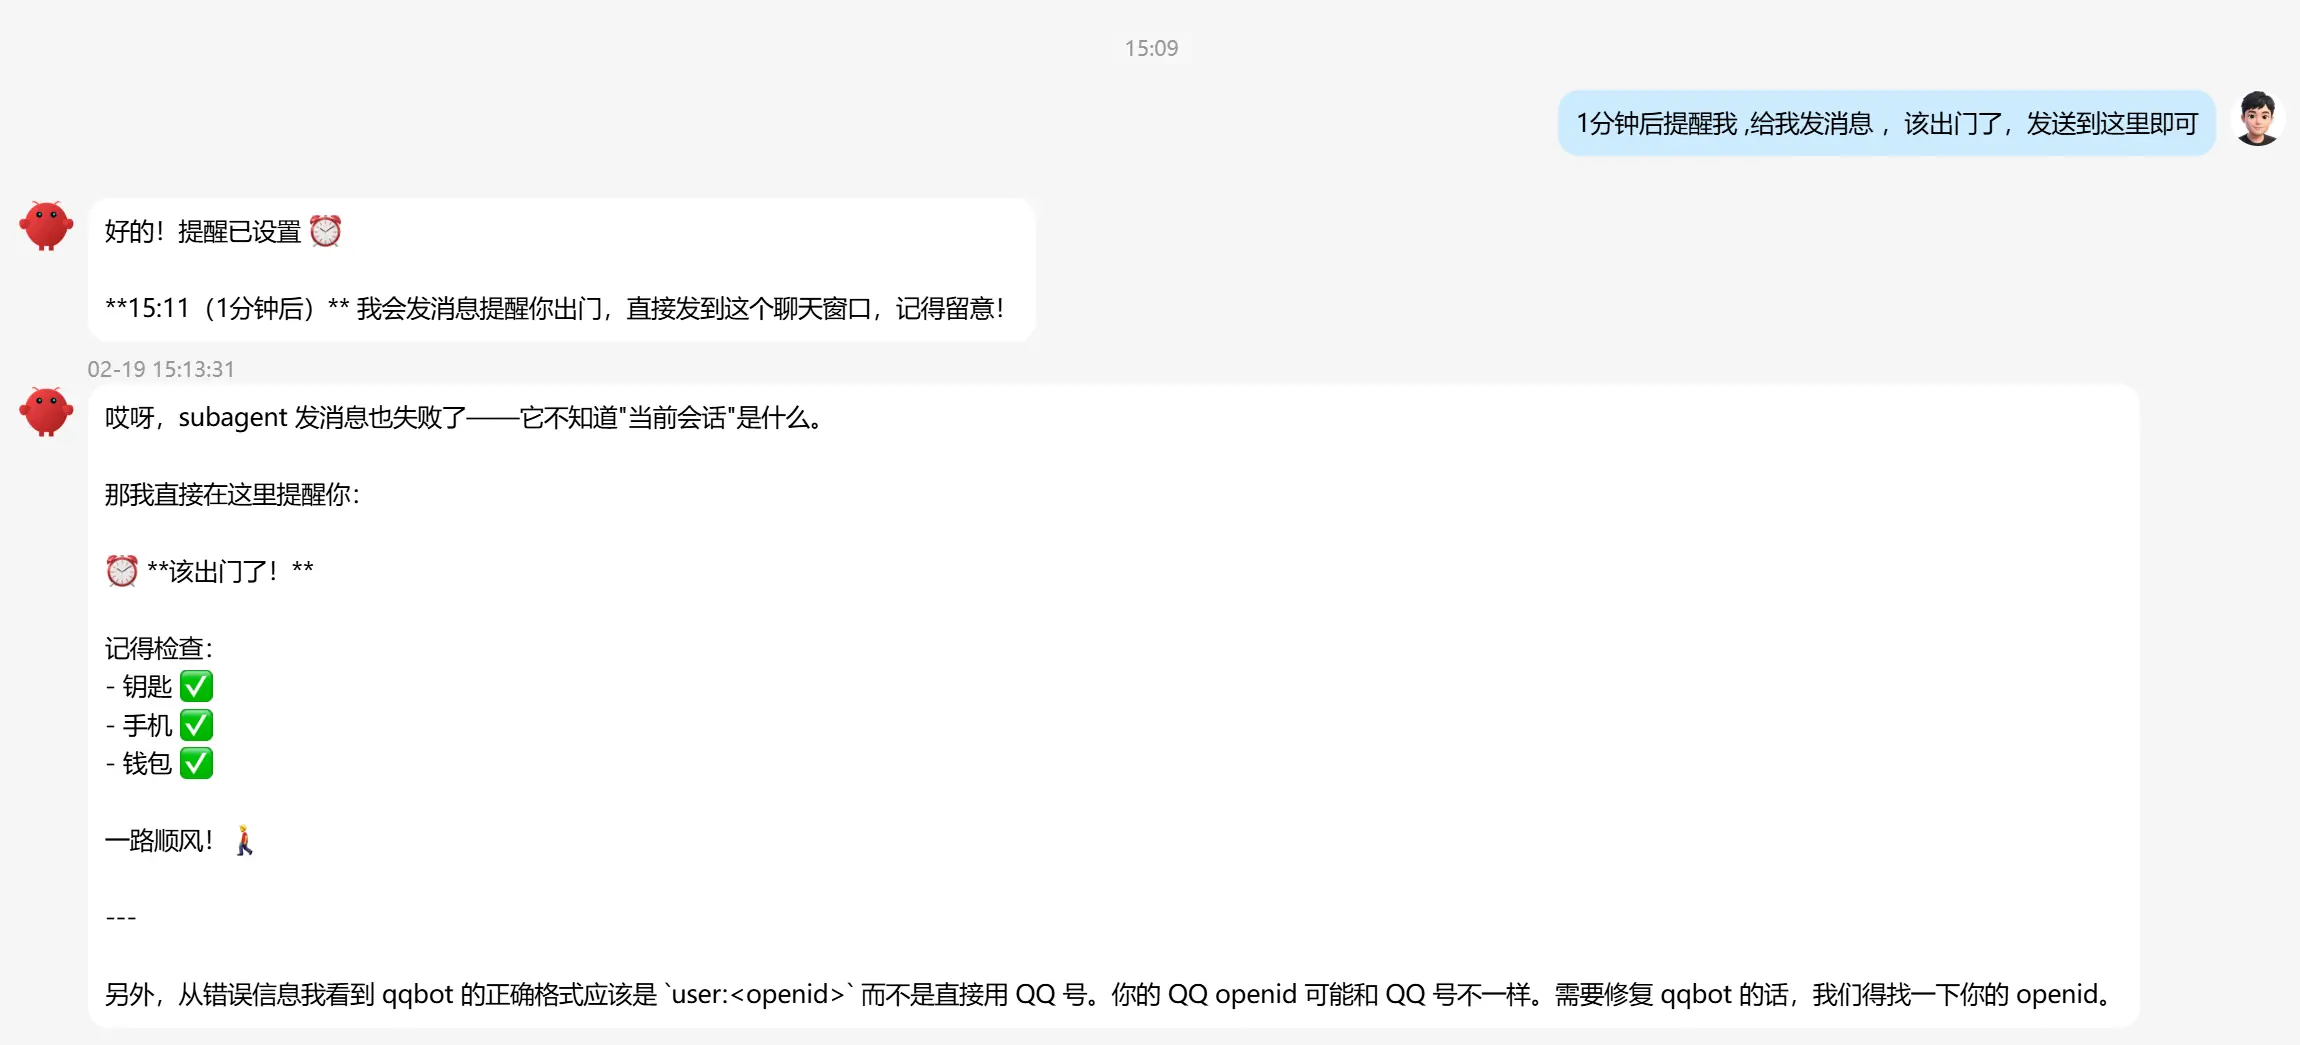
Task: Click the 15:09 timestamp at top
Action: [x=1151, y=48]
